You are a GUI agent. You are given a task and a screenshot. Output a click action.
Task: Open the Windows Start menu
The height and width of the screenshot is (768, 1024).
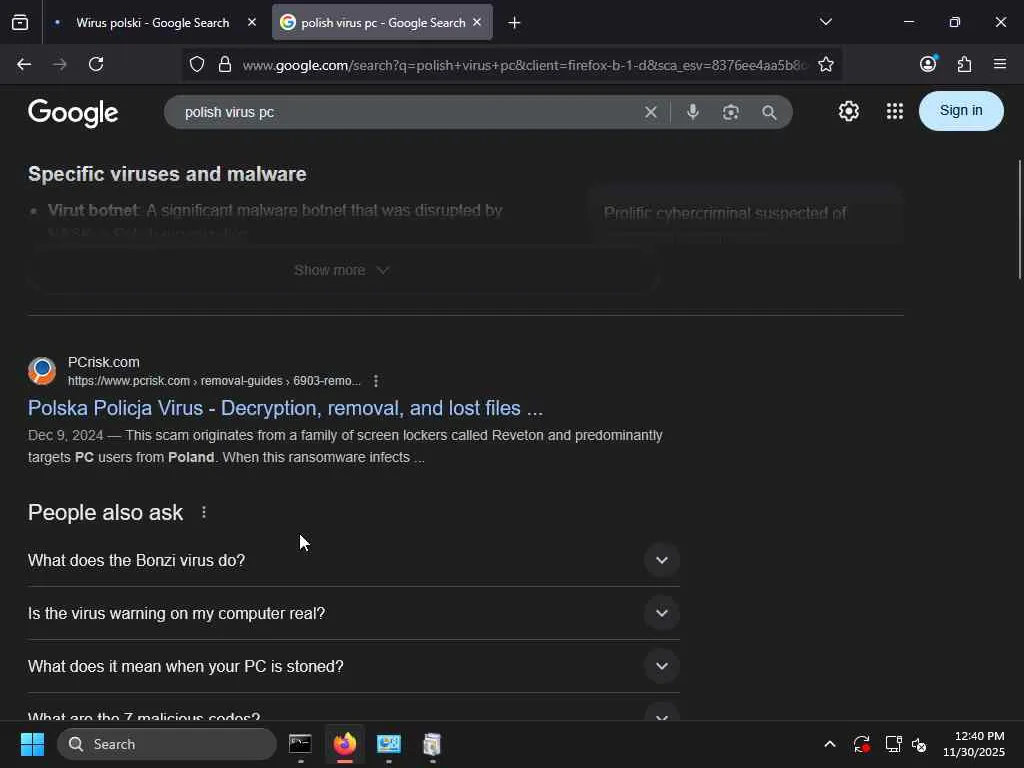32,744
